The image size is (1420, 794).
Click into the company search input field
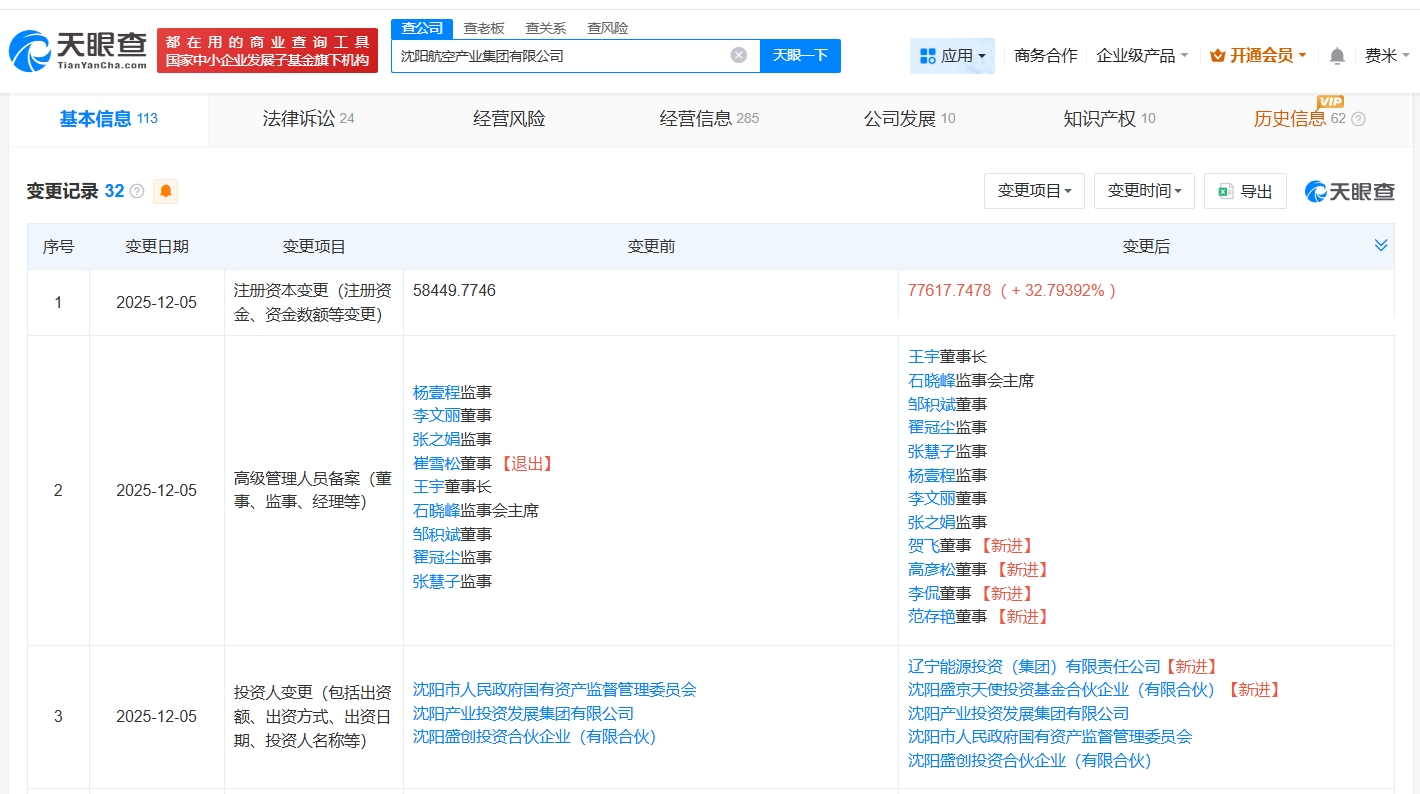click(560, 56)
